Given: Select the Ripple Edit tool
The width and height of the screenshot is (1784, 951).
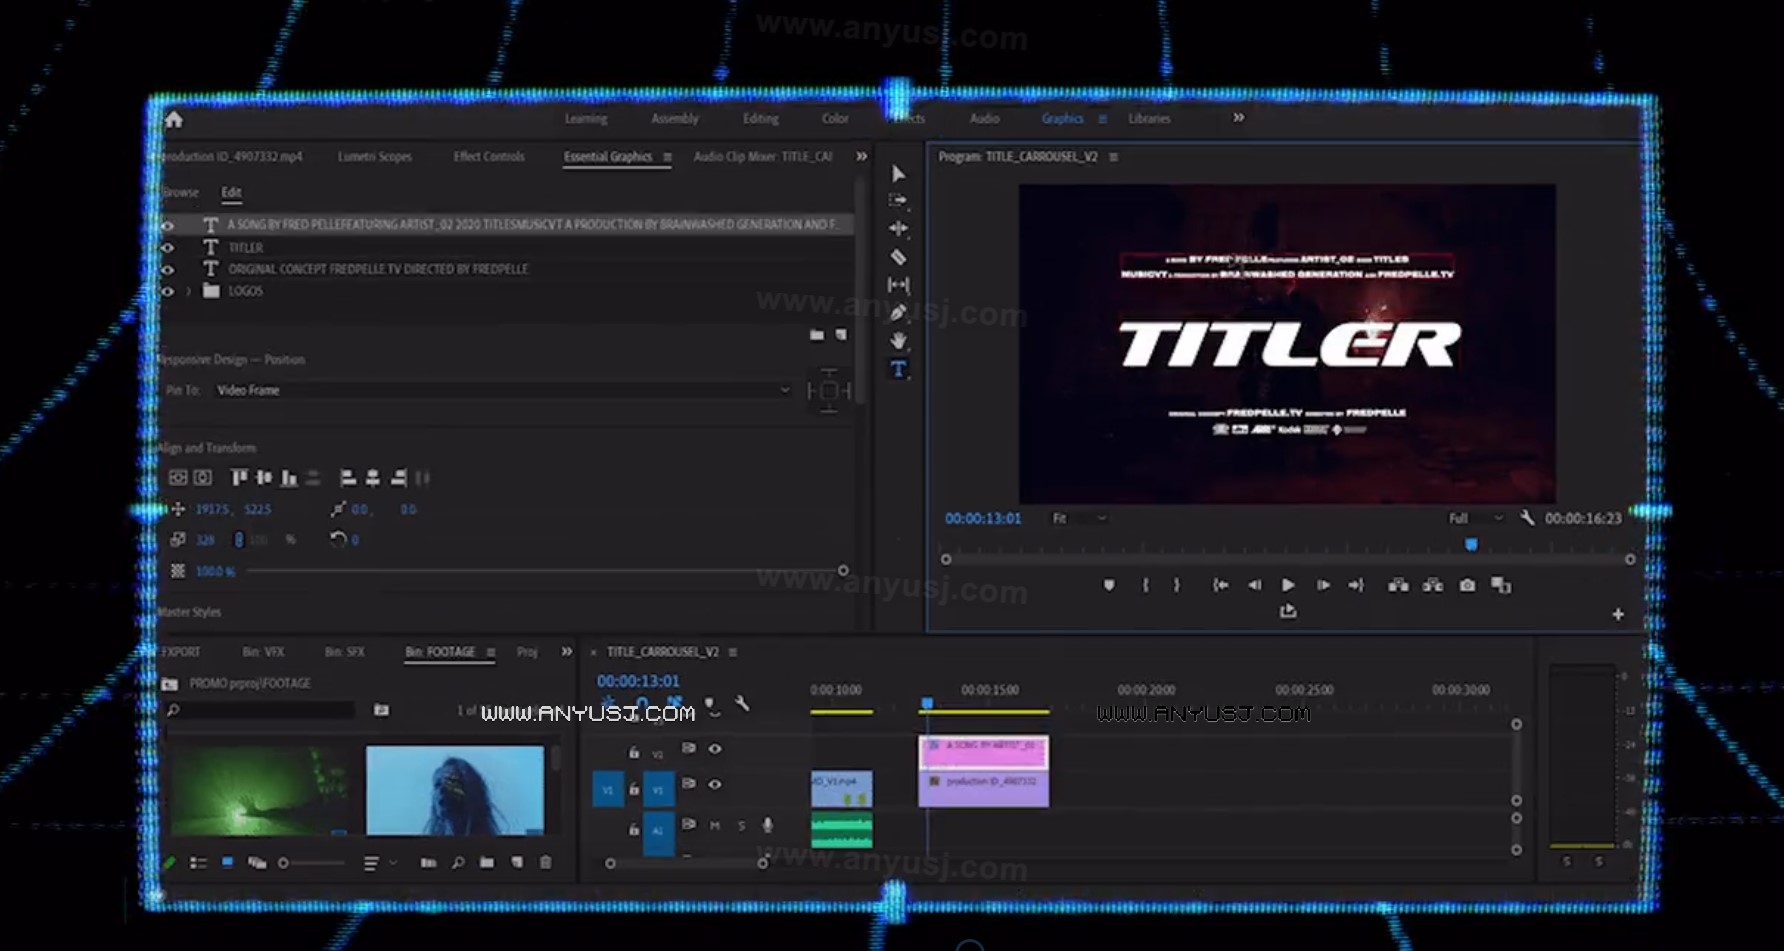Looking at the screenshot, I should (898, 229).
